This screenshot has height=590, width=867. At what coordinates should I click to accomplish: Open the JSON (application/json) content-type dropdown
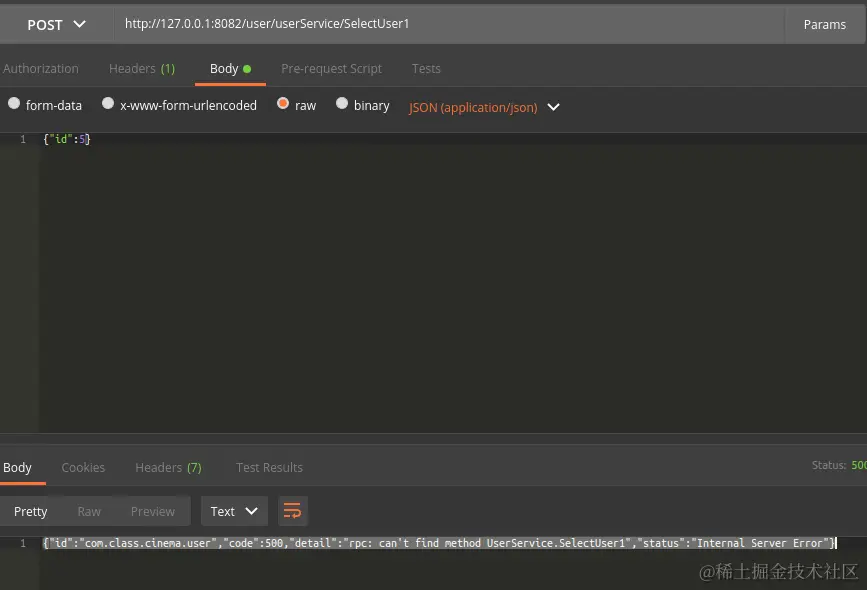484,107
